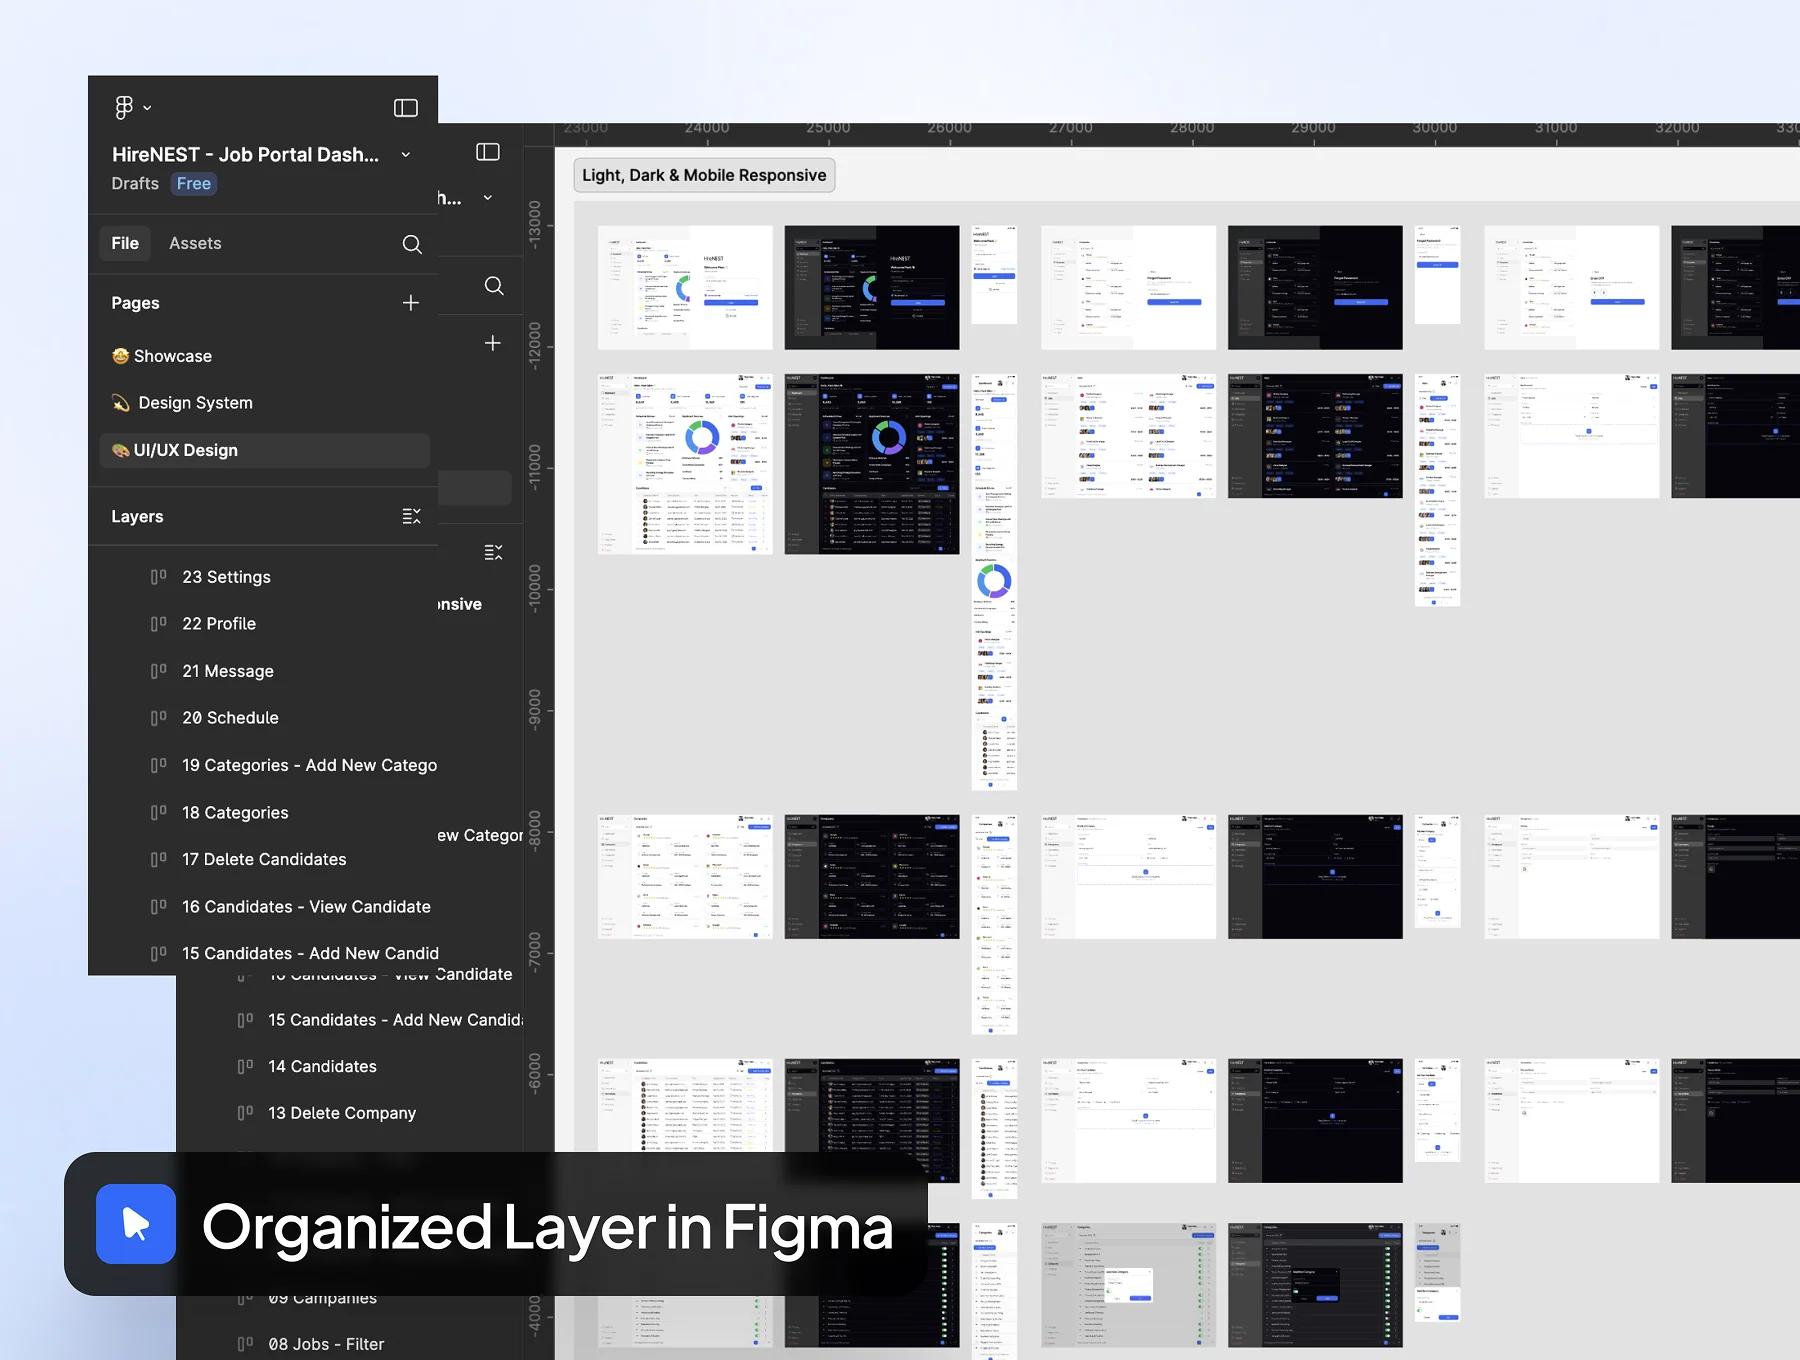
Task: Select the UI/UX Design page
Action: point(265,451)
